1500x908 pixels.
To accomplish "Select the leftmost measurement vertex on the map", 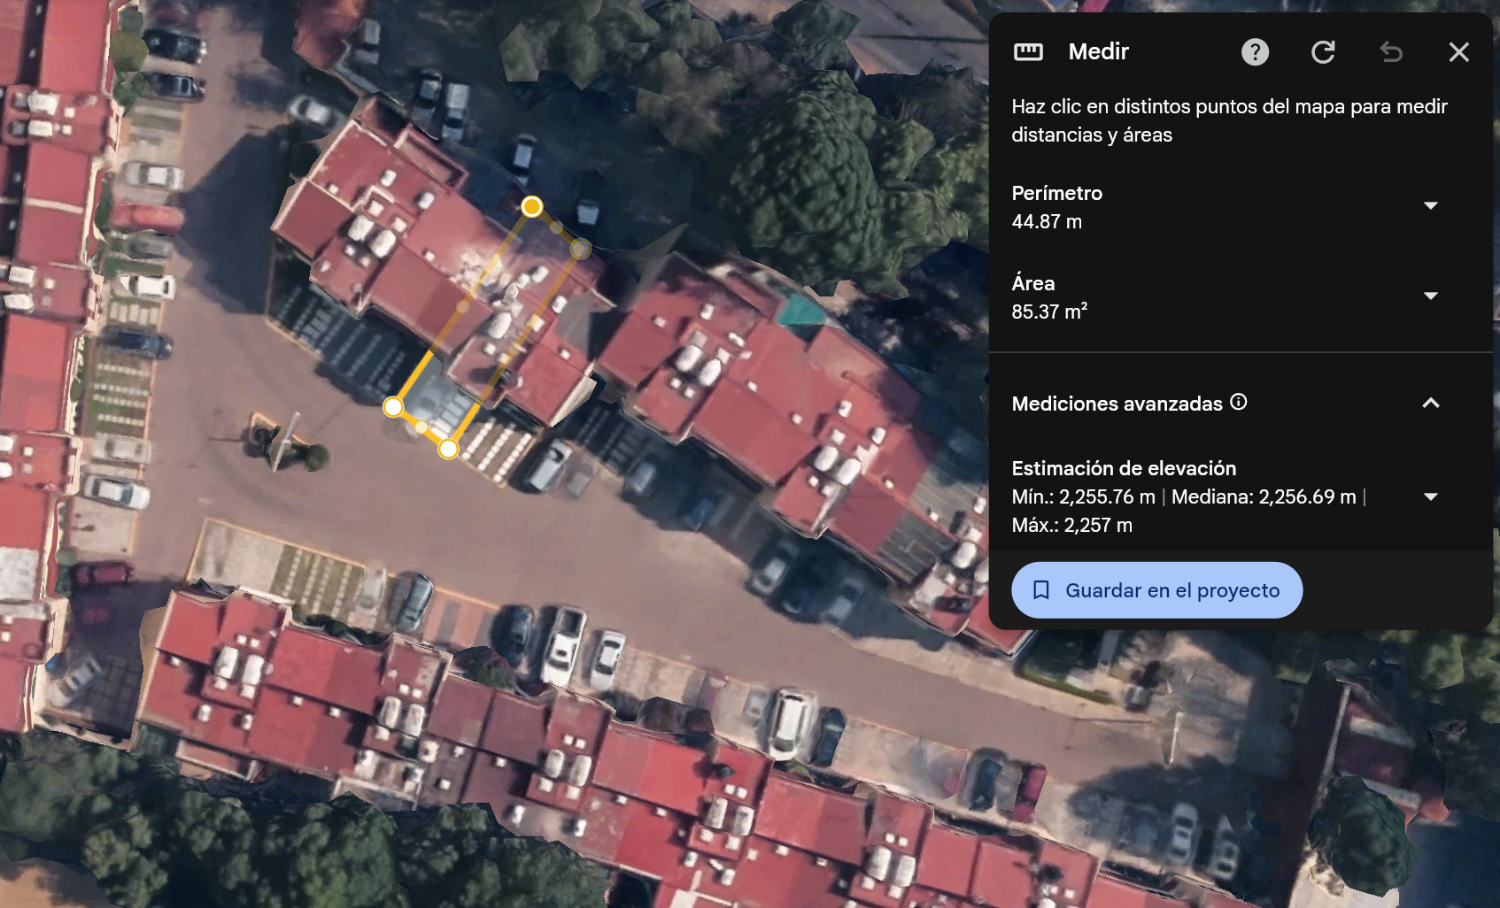I will point(393,407).
